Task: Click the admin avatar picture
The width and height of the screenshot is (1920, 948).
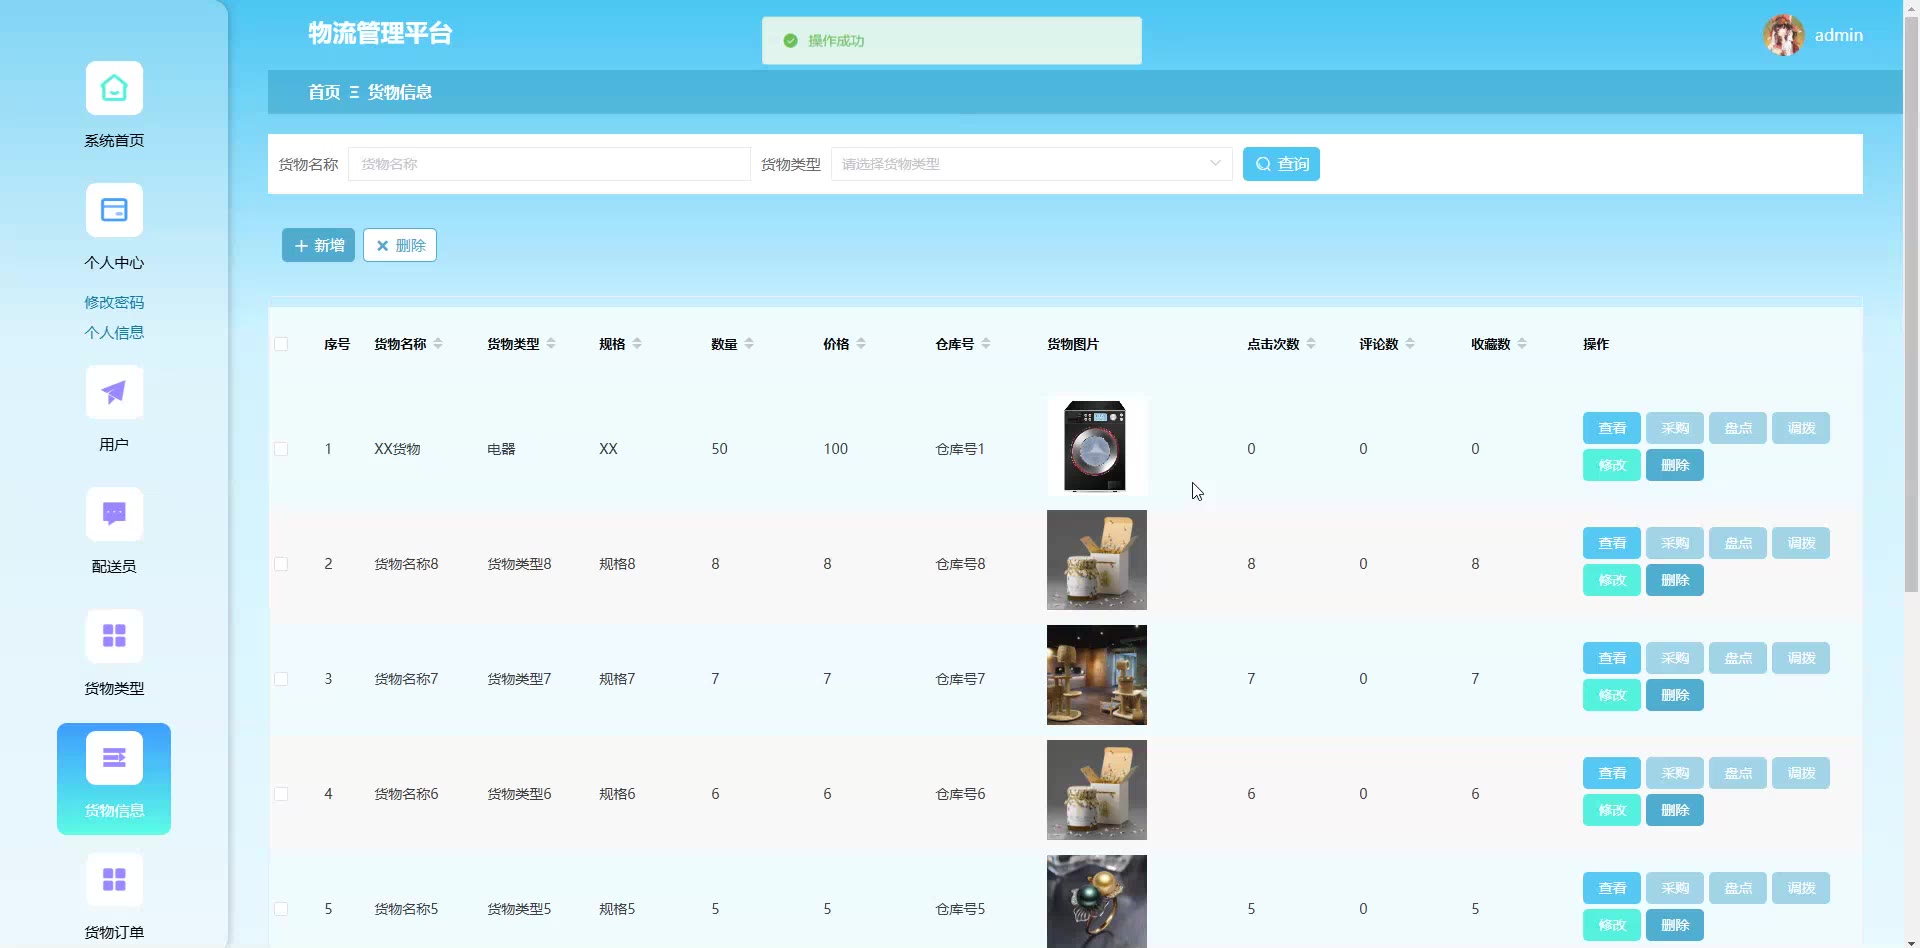Action: [x=1783, y=35]
